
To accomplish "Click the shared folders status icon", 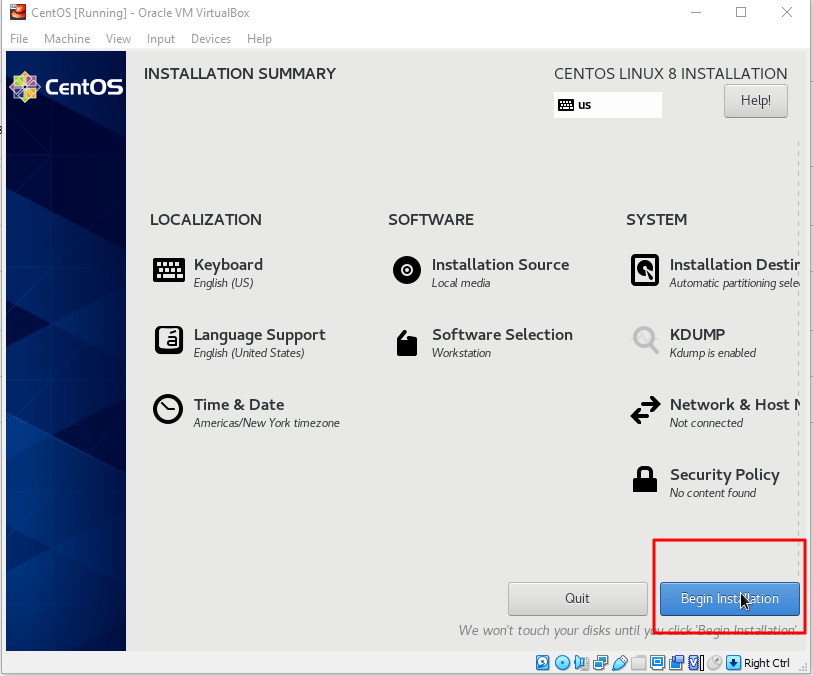I will click(639, 663).
